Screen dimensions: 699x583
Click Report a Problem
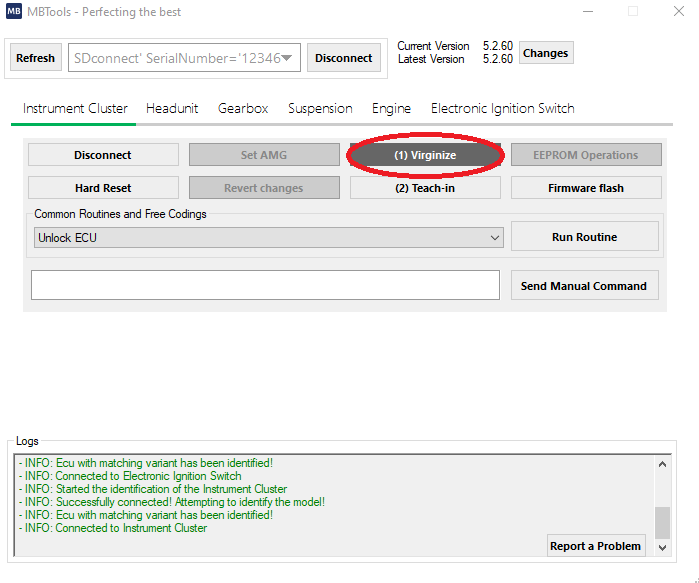coord(596,546)
